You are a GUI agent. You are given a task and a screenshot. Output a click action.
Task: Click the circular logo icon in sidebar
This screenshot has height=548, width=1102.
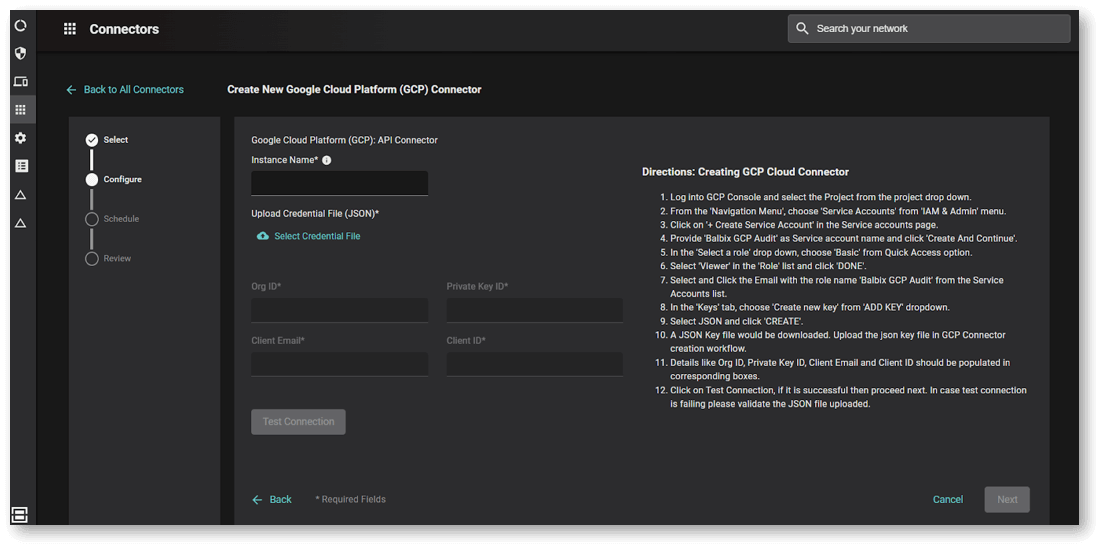(x=20, y=26)
